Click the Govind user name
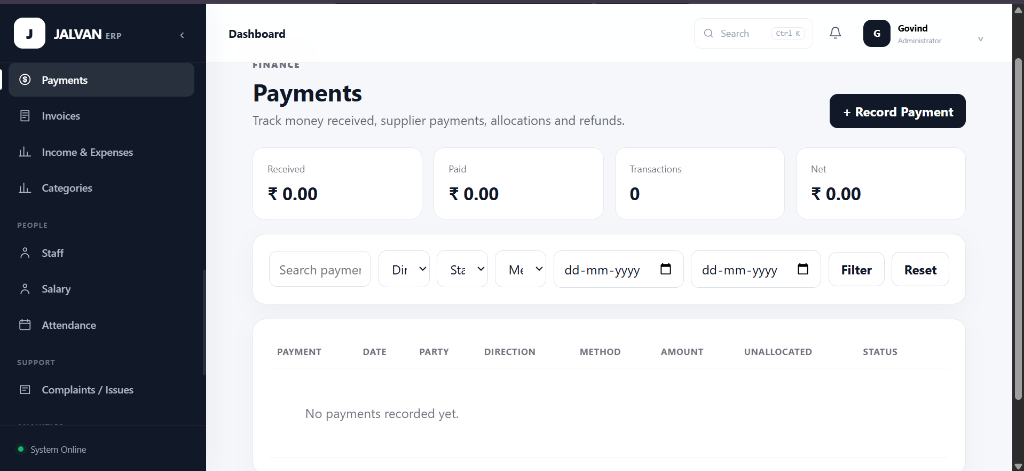The width and height of the screenshot is (1024, 471). tap(912, 28)
